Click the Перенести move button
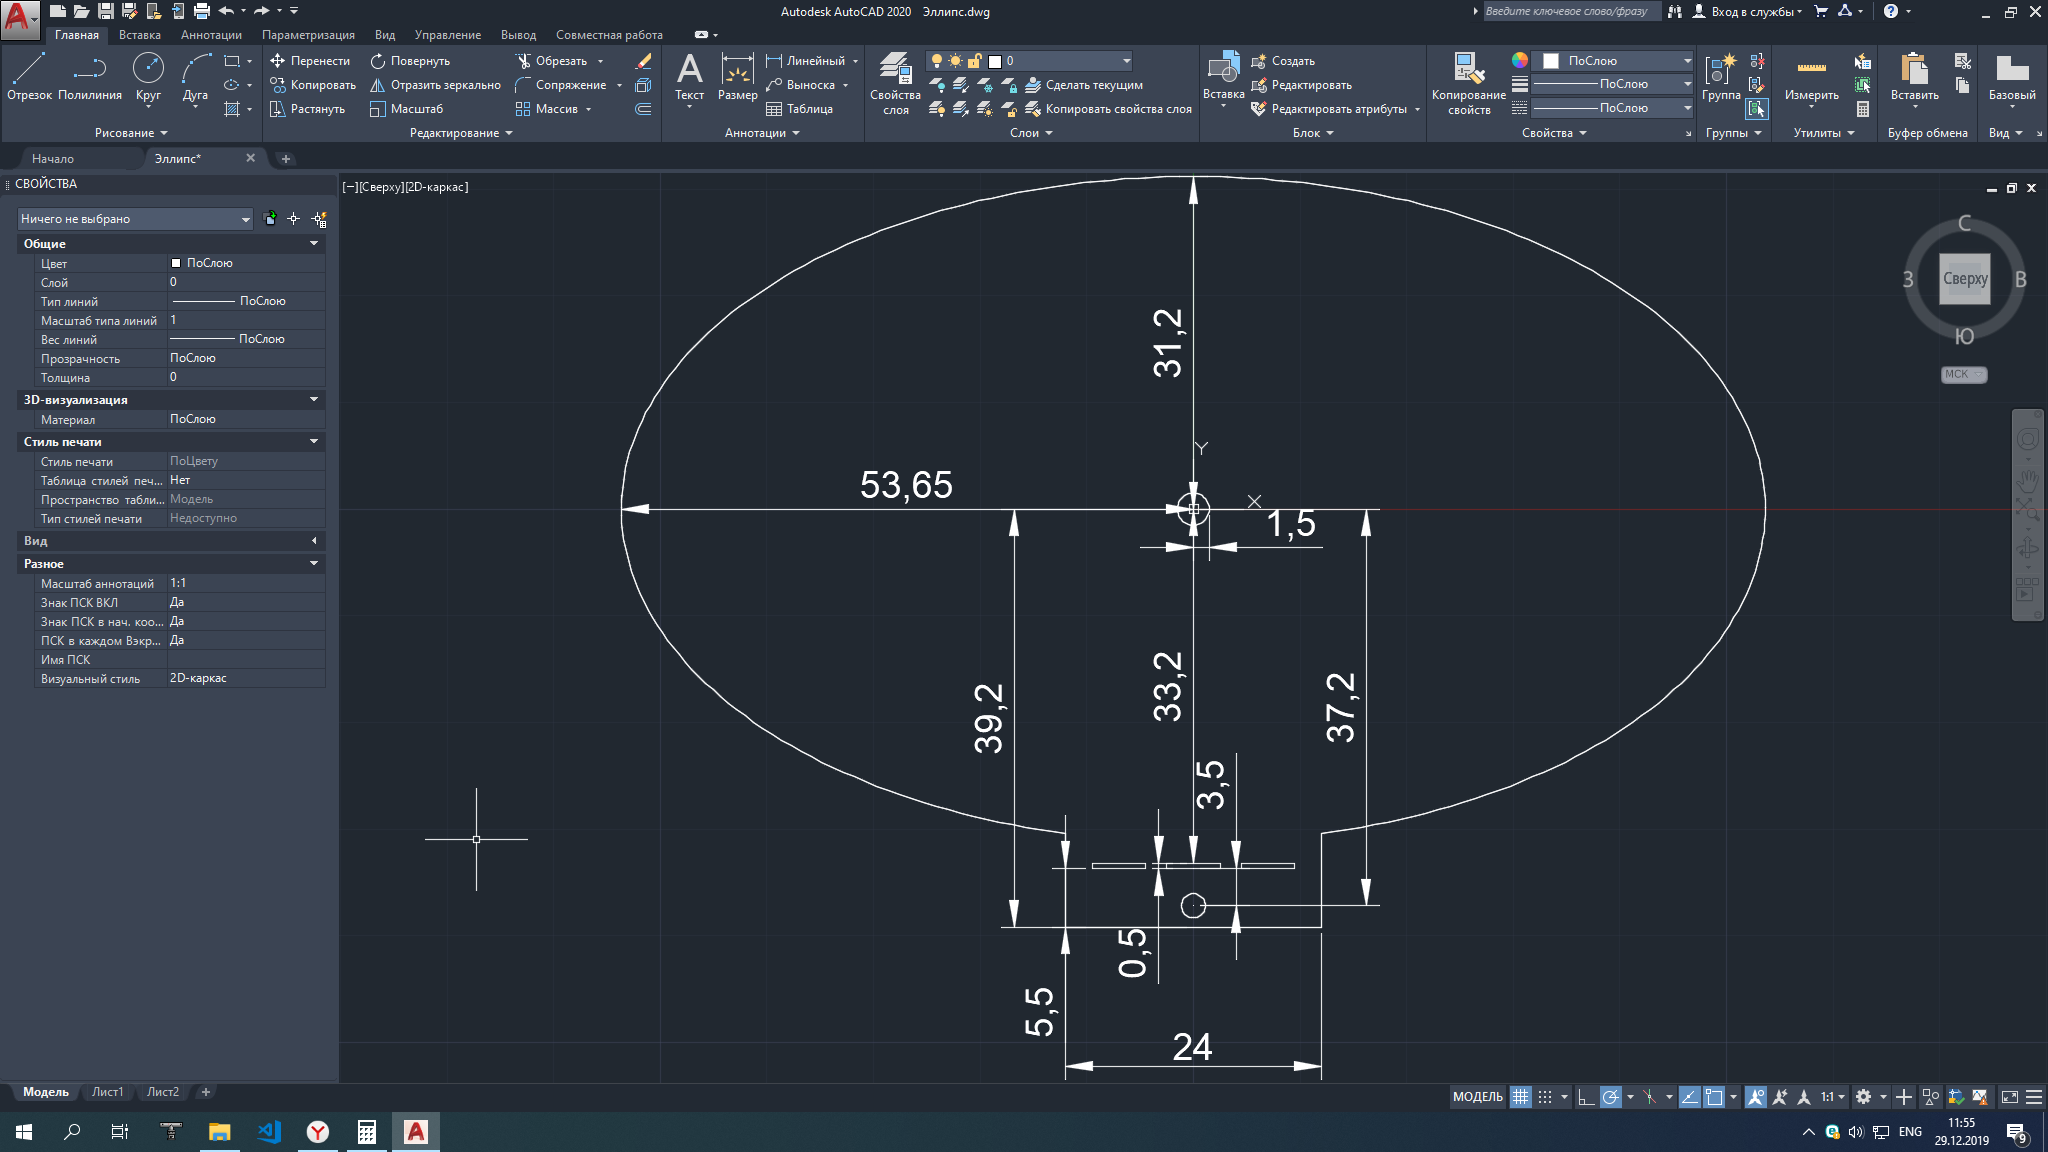Viewport: 2048px width, 1152px height. pos(310,61)
